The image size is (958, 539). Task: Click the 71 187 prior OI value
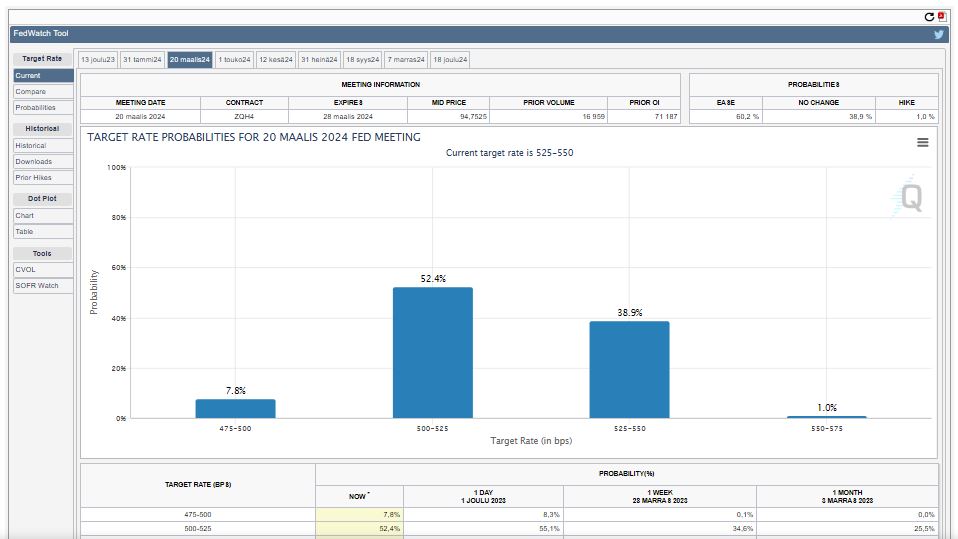pyautogui.click(x=666, y=116)
